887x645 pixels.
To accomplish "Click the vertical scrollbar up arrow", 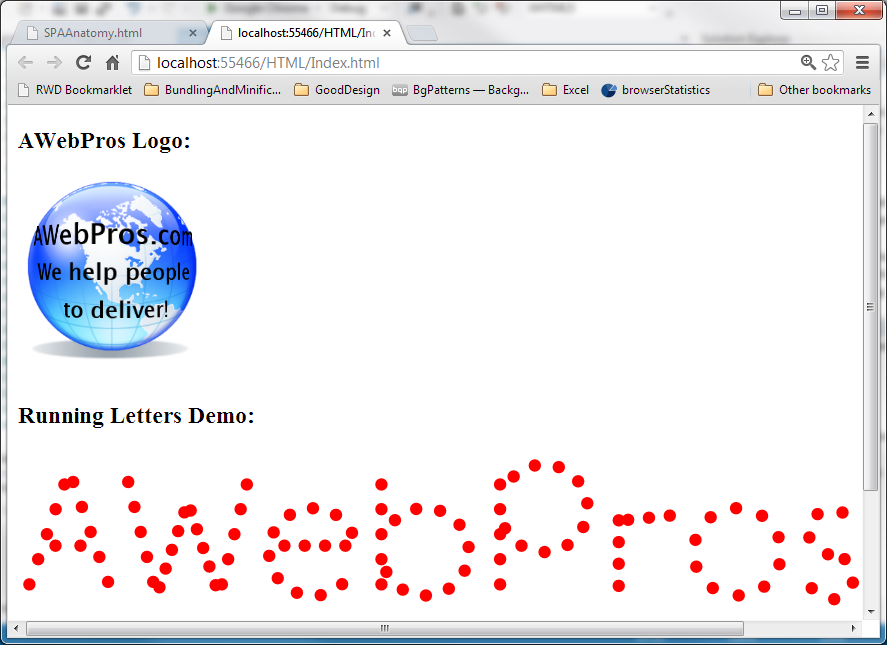I will pyautogui.click(x=871, y=114).
